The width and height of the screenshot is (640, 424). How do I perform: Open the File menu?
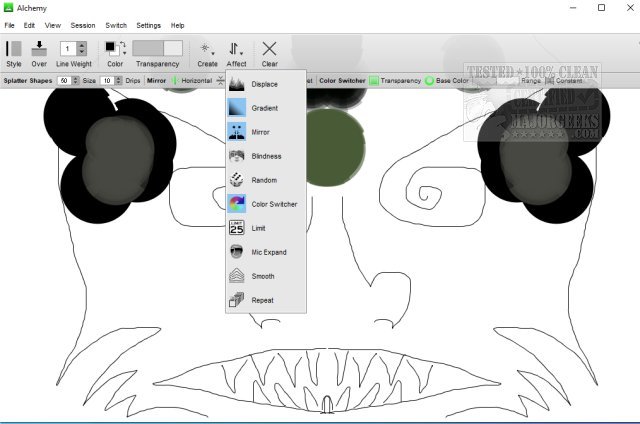click(9, 25)
